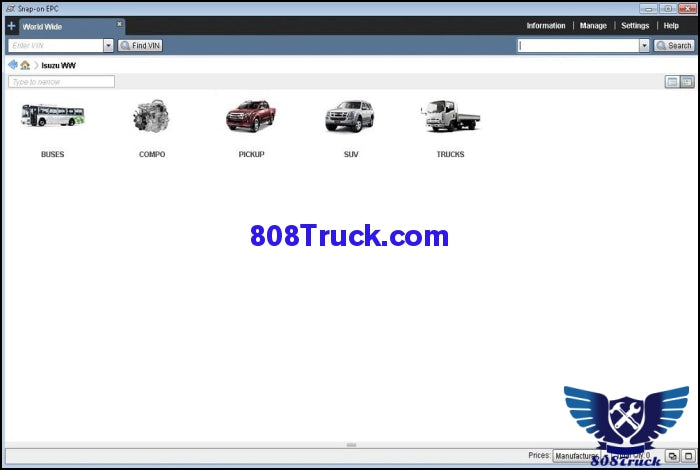This screenshot has width=700, height=470.
Task: Close the World Wide tab
Action: [119, 23]
